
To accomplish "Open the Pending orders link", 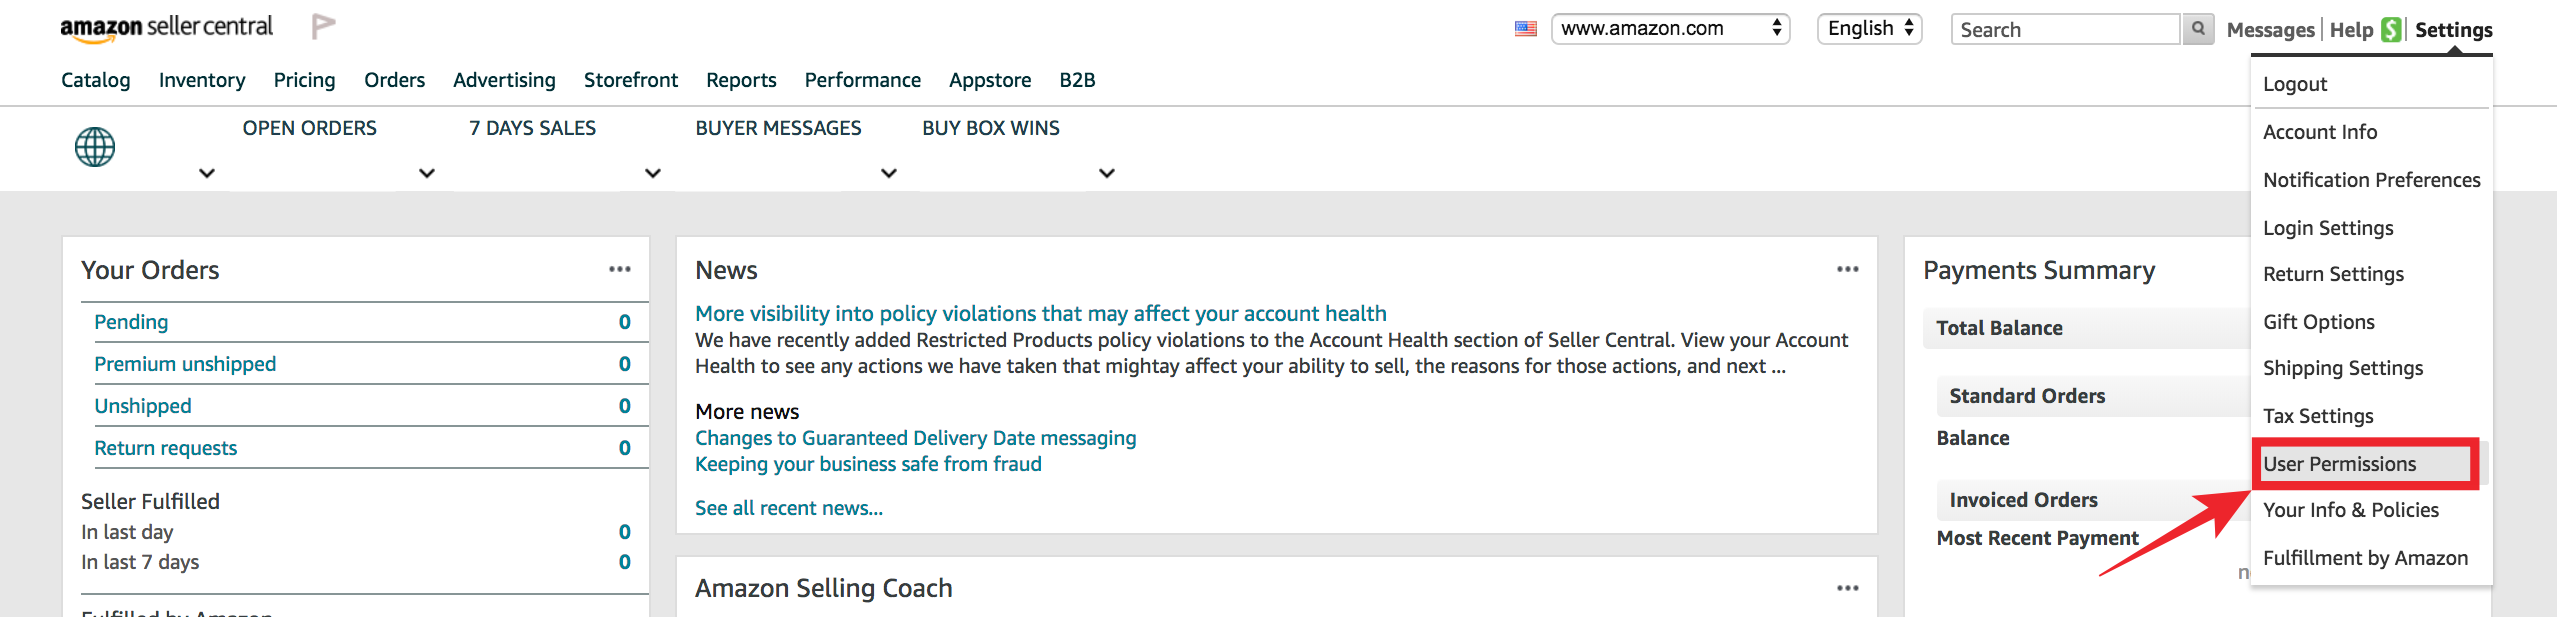I will point(131,322).
